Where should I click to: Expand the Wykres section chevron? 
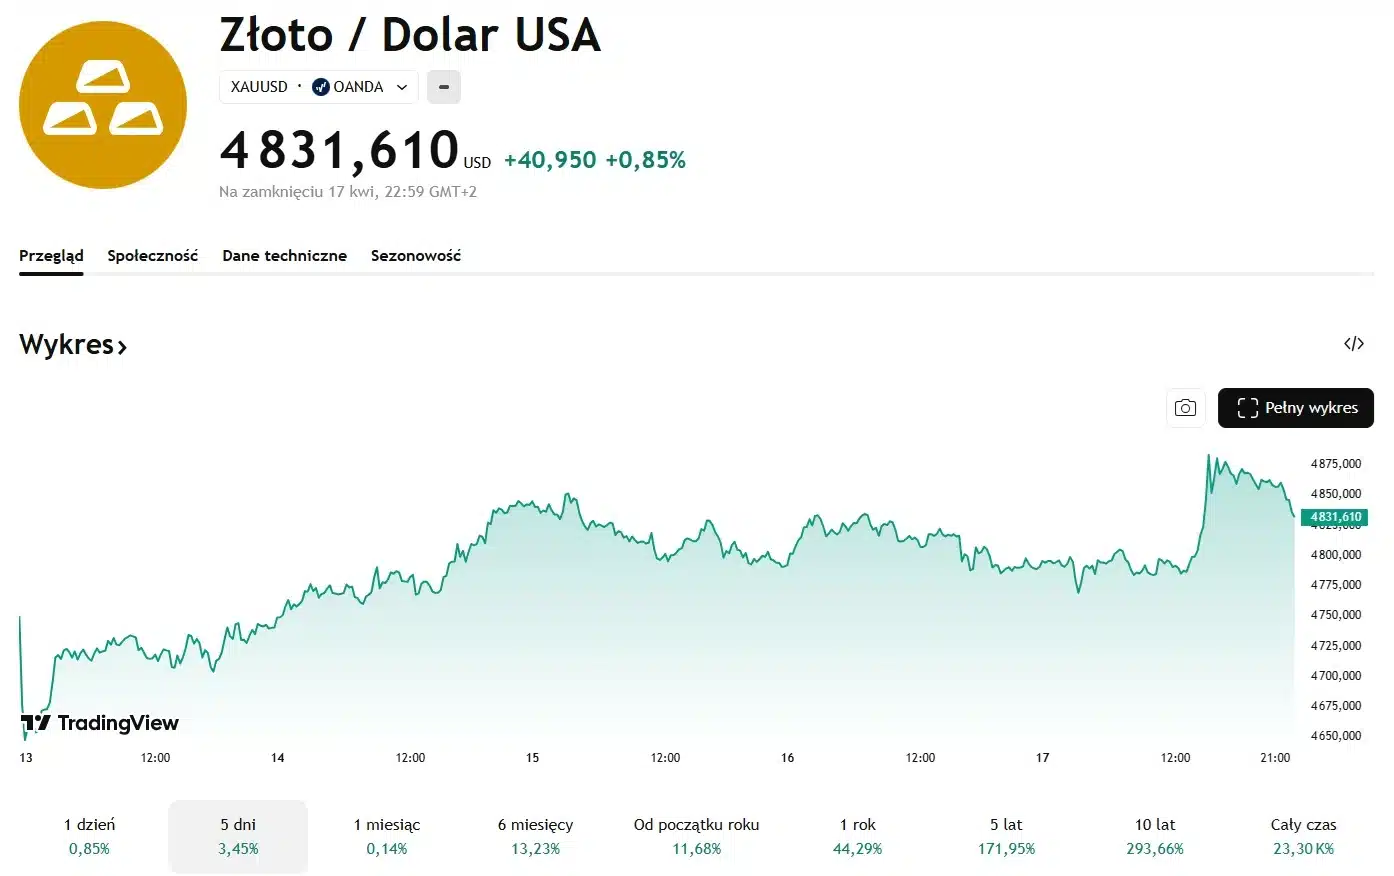click(122, 347)
